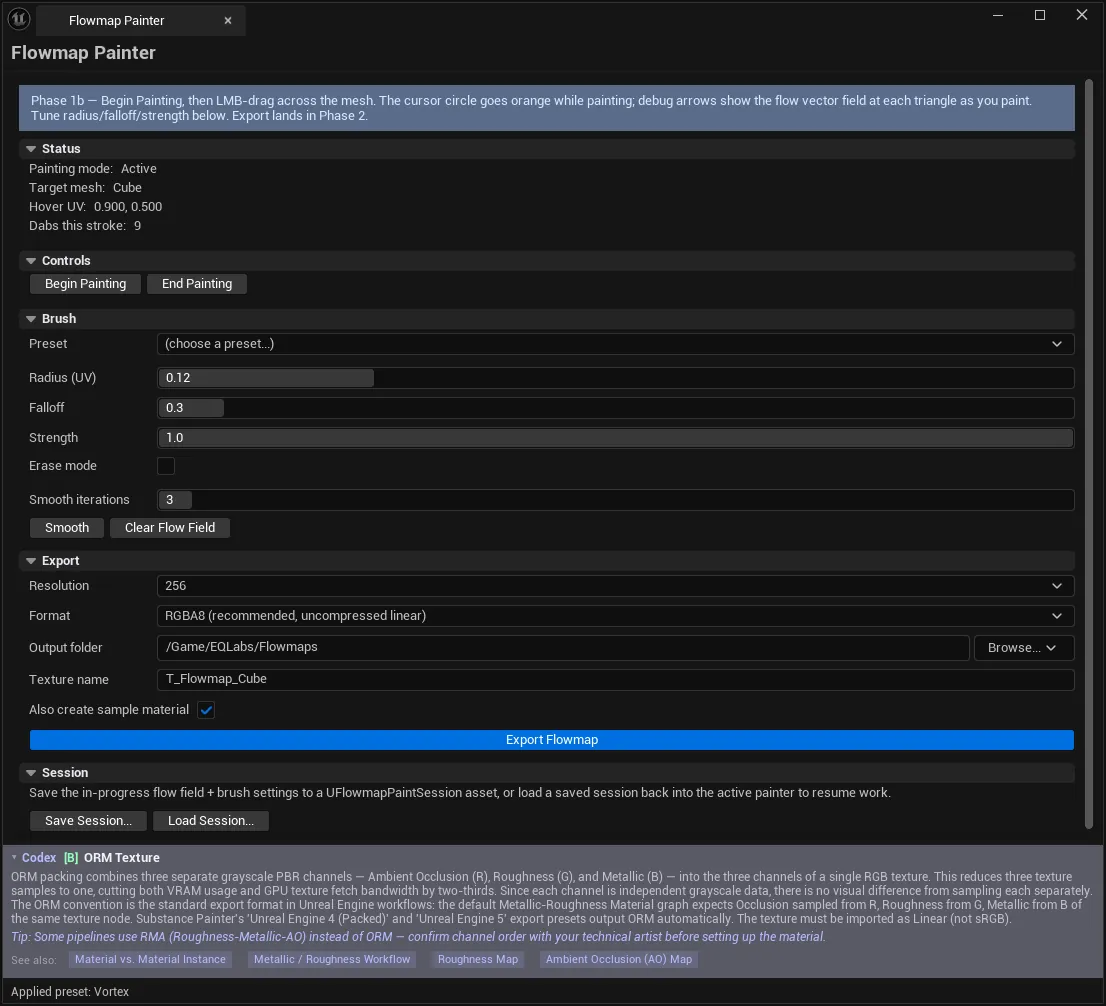
Task: Maximize the Flowmap Painter window
Action: click(x=1040, y=16)
